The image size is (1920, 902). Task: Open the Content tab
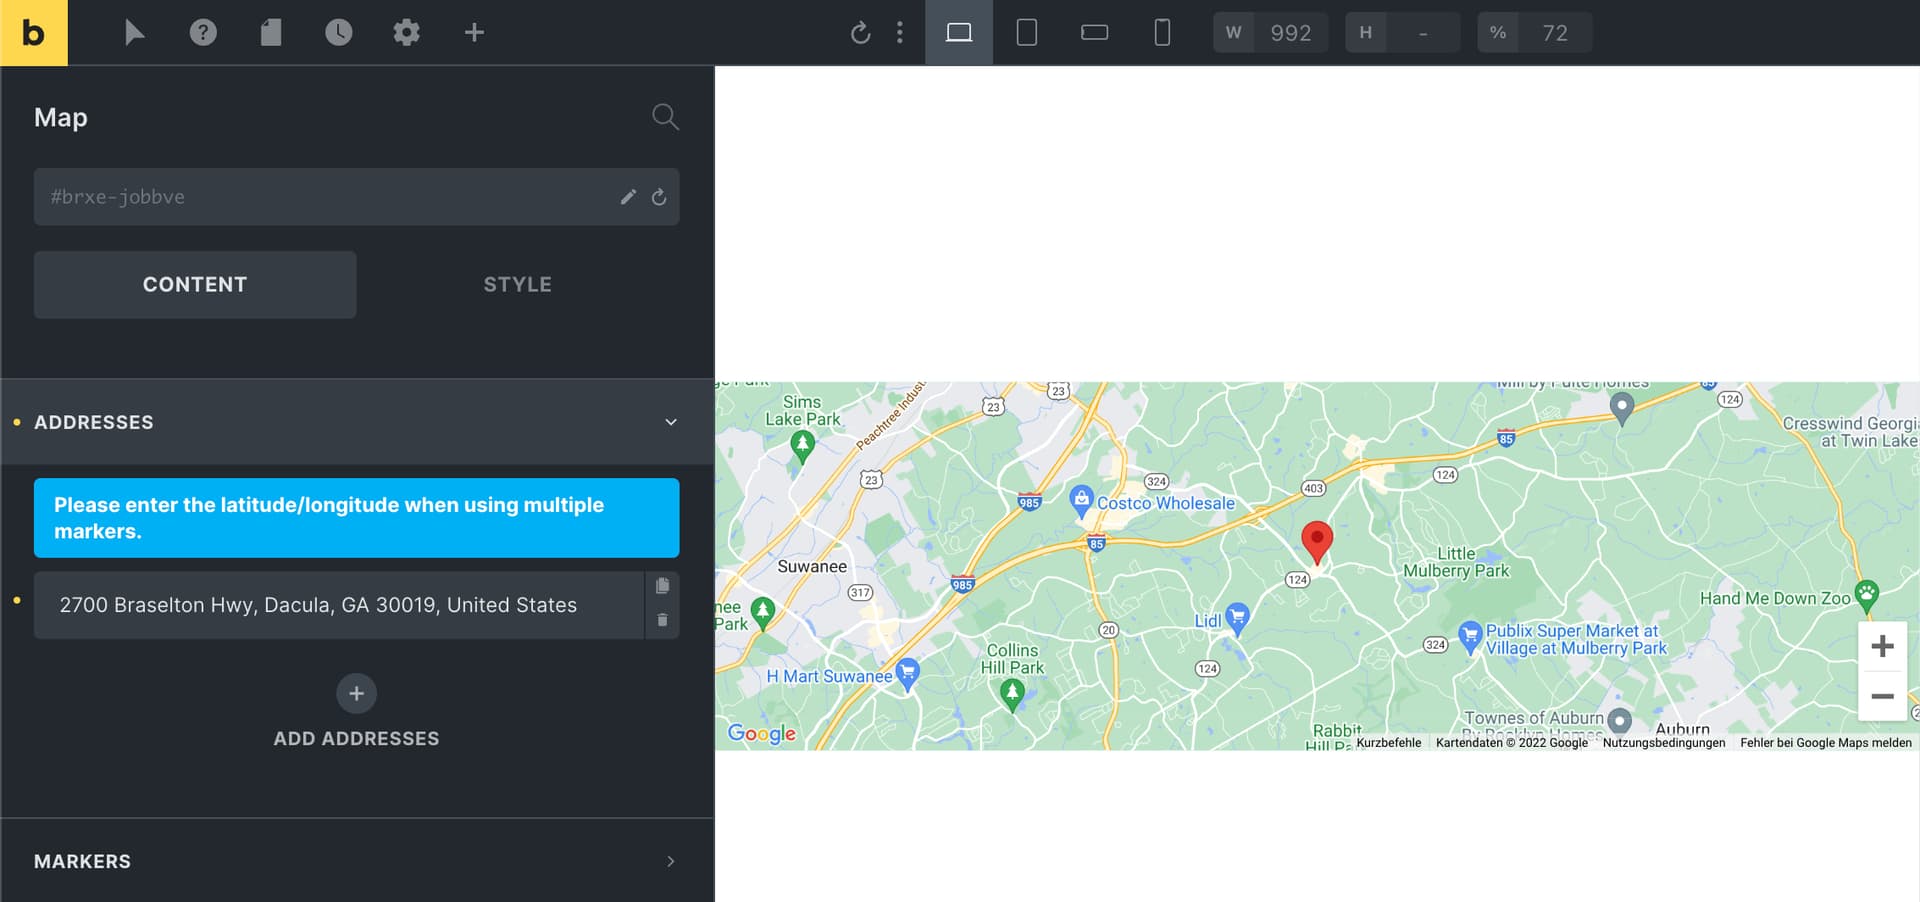[195, 285]
